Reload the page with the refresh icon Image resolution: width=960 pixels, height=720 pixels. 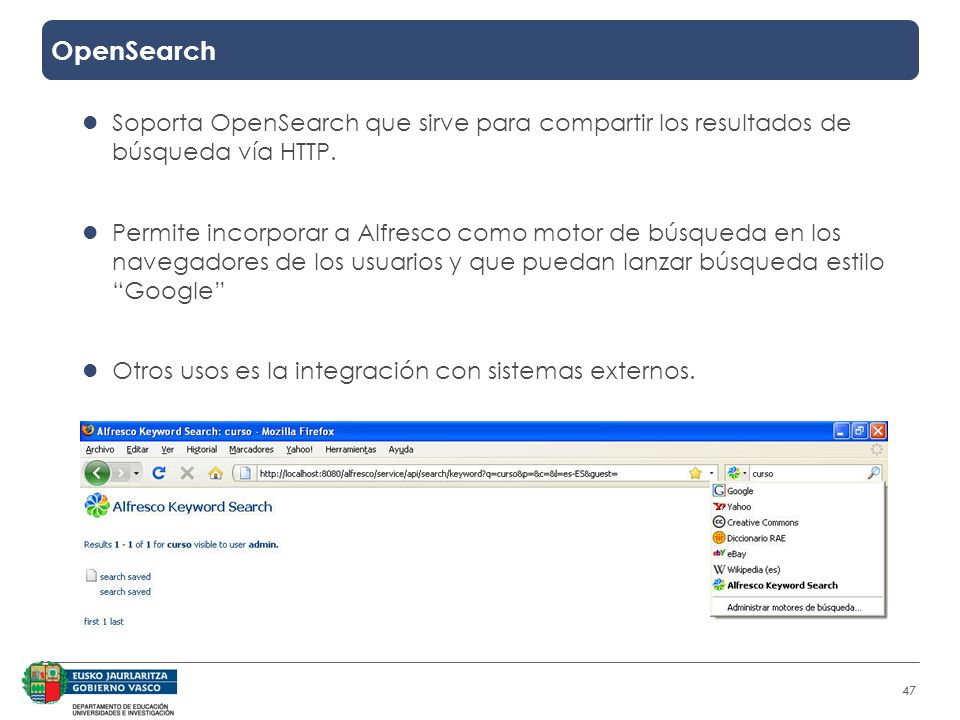pos(159,473)
